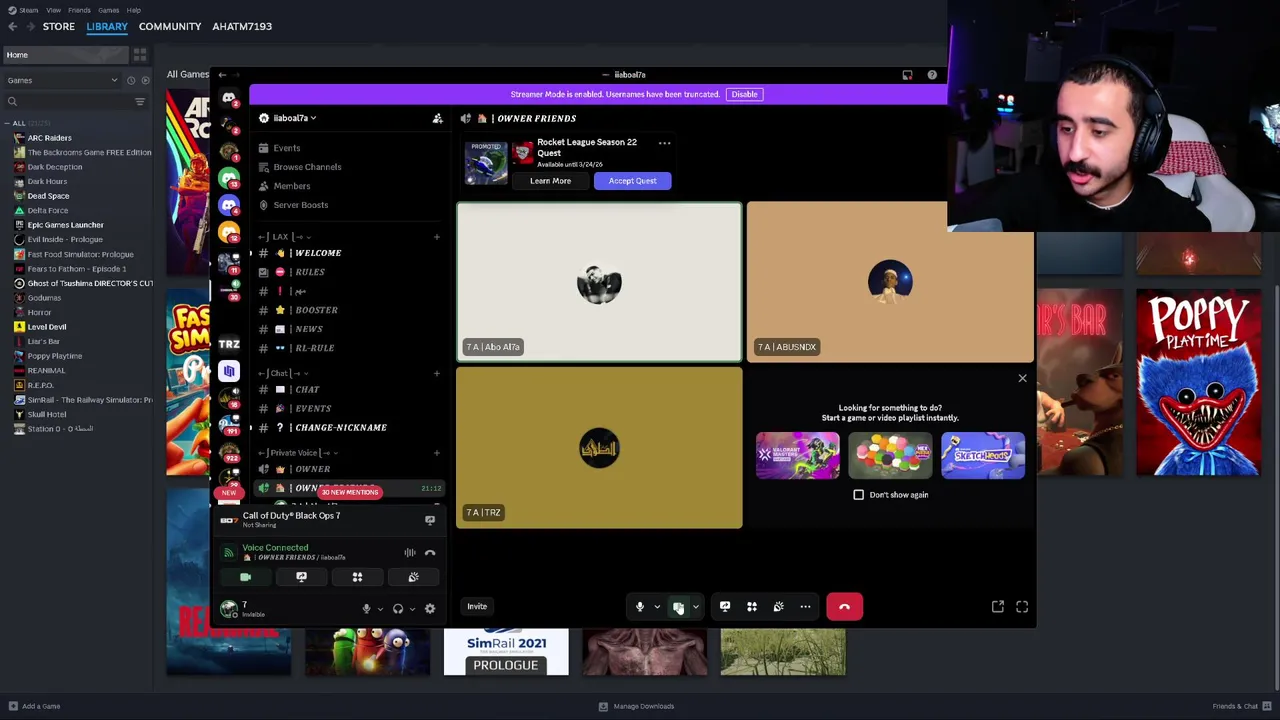
Task: Click the 30 NEW MENTIONS pill
Action: [349, 492]
